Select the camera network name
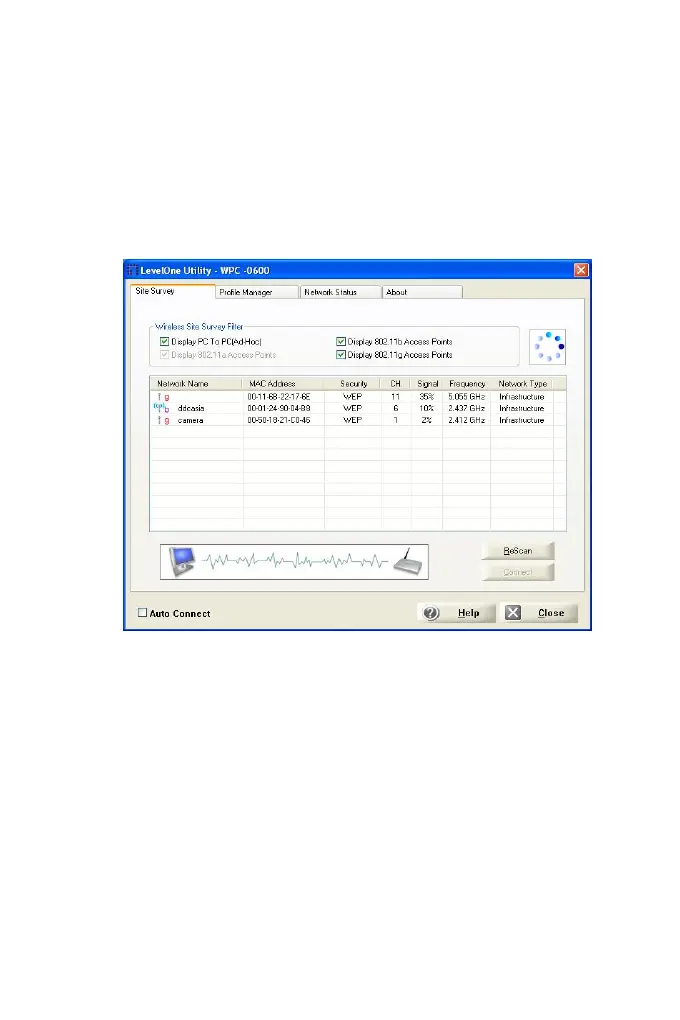This screenshot has height=1020, width=680. point(191,420)
